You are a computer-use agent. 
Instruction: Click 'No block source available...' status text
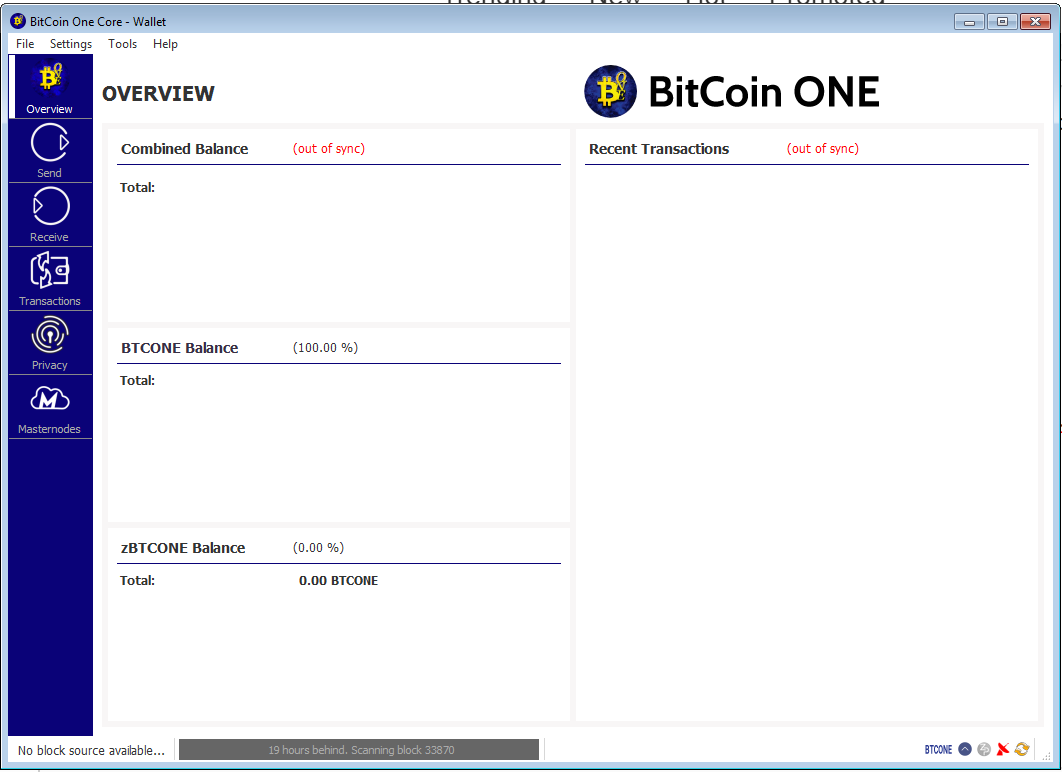click(91, 750)
